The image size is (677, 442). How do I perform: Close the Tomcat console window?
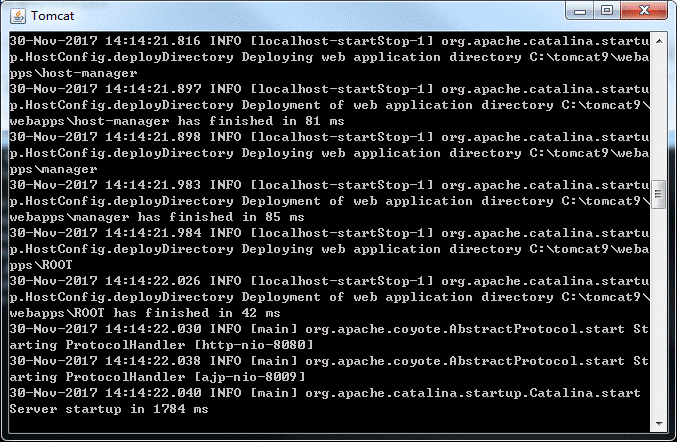[x=644, y=11]
